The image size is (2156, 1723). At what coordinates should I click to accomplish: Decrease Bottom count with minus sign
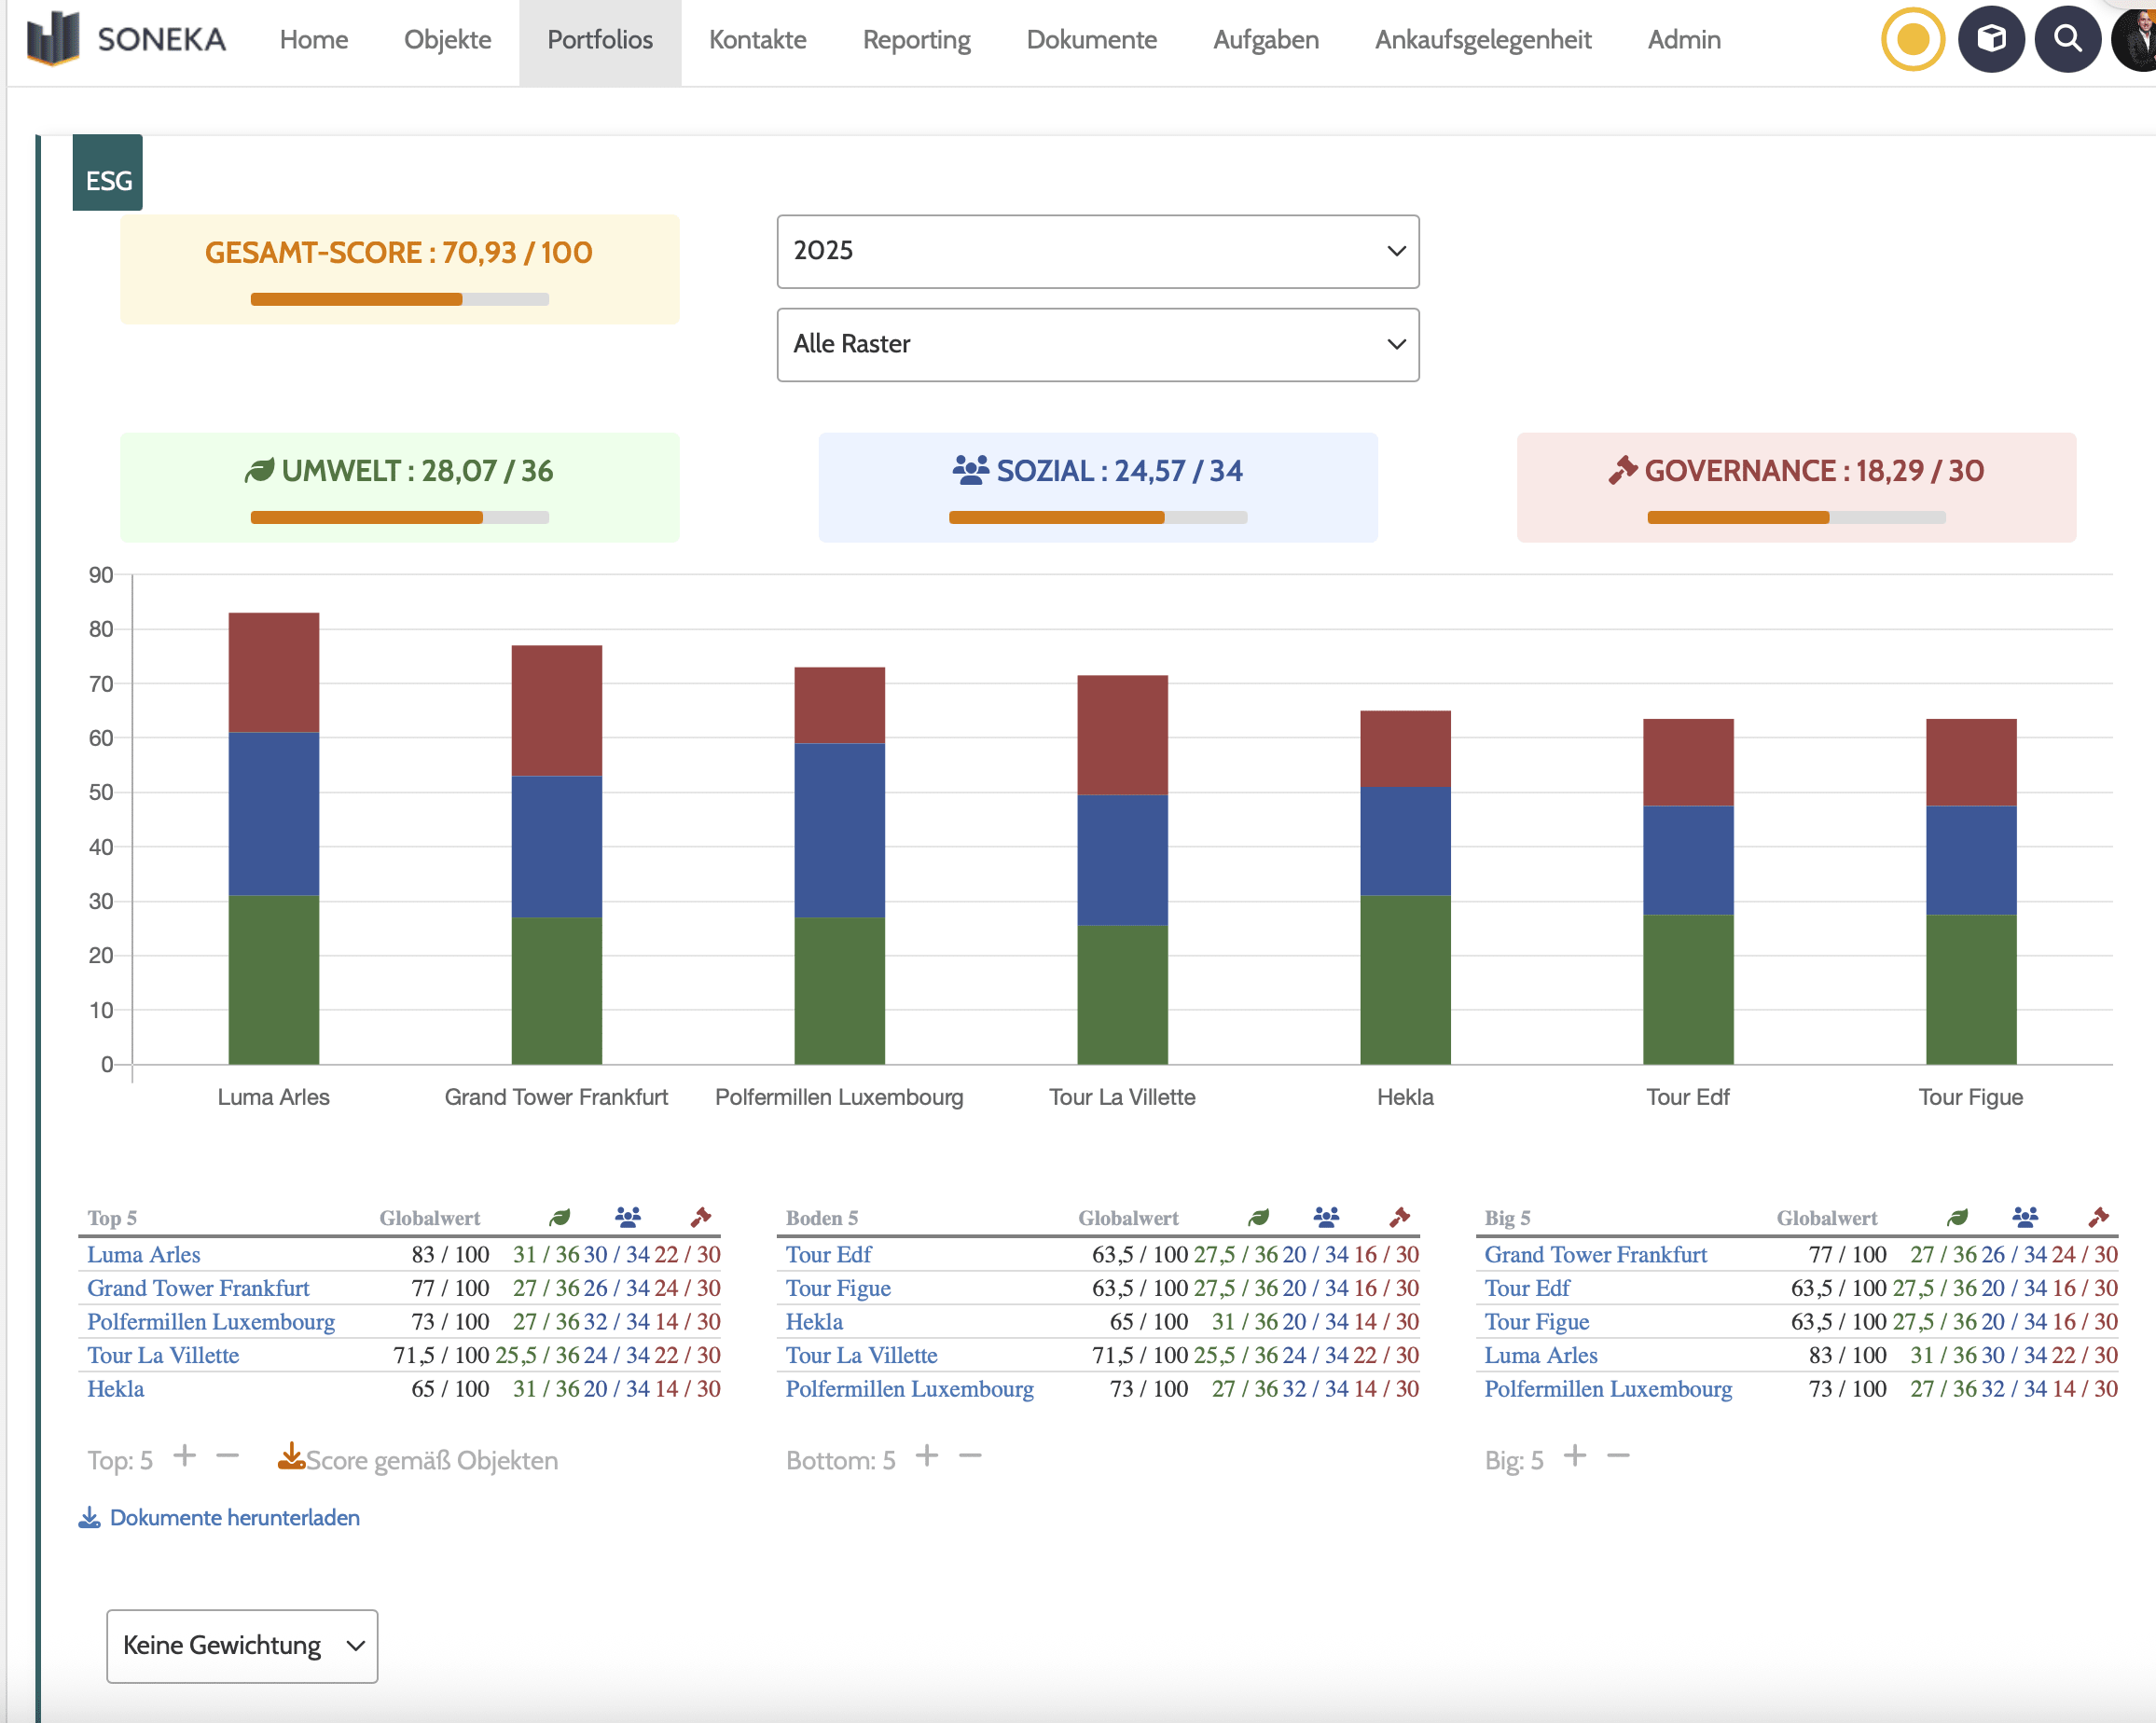pos(970,1456)
